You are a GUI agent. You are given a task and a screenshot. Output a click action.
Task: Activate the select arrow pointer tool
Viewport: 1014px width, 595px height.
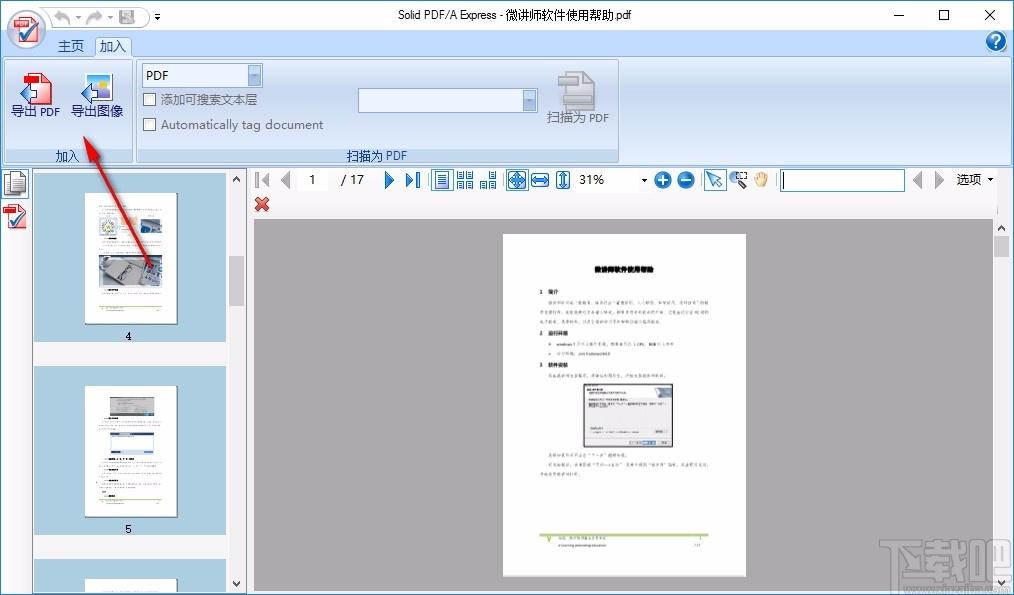click(x=714, y=180)
